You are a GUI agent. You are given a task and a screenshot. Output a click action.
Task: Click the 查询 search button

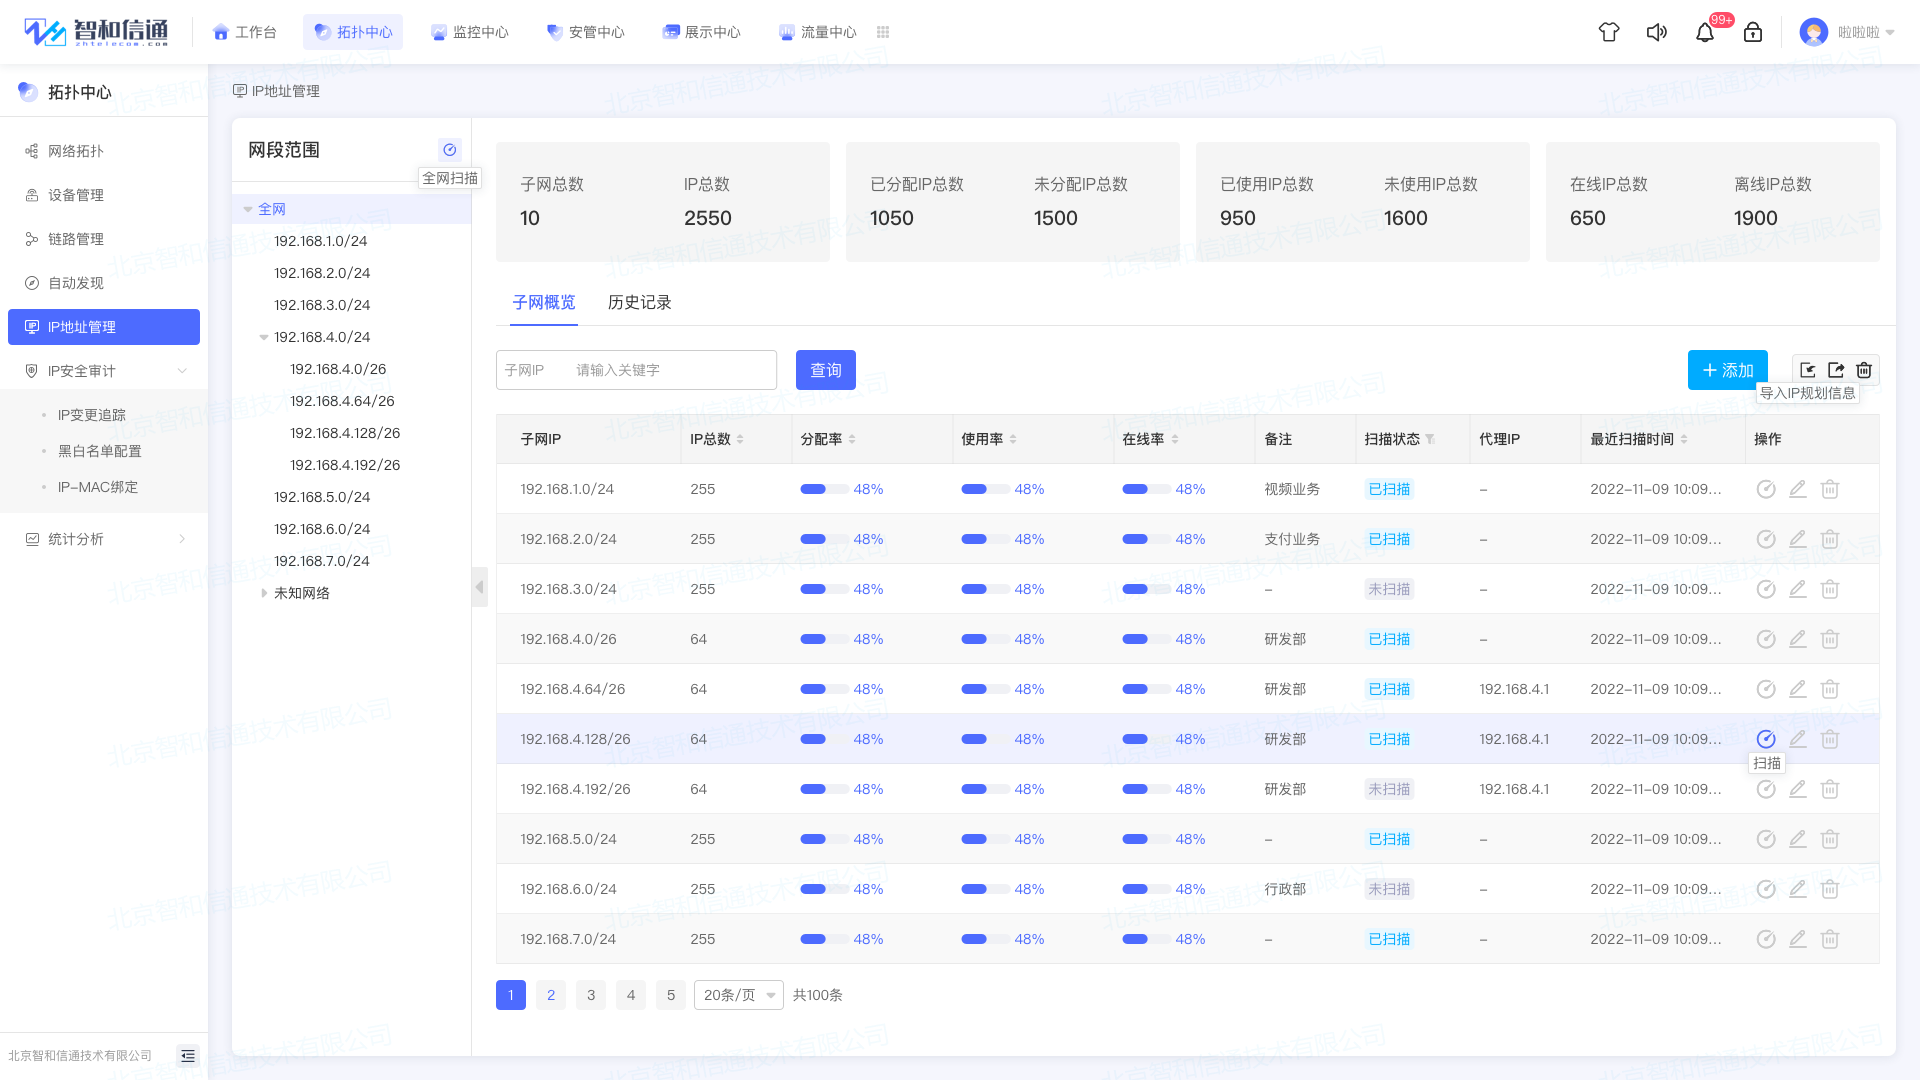(826, 370)
